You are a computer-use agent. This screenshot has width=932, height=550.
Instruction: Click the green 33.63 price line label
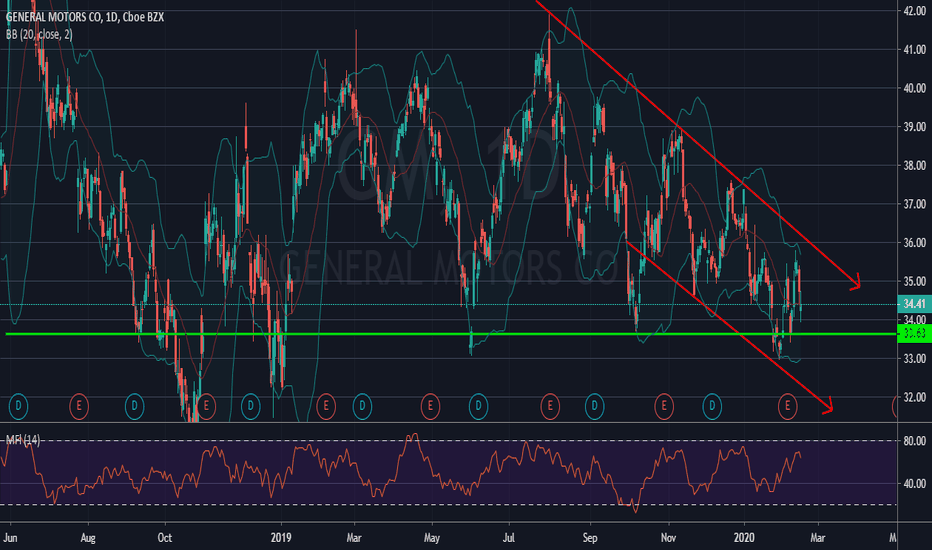pyautogui.click(x=914, y=334)
